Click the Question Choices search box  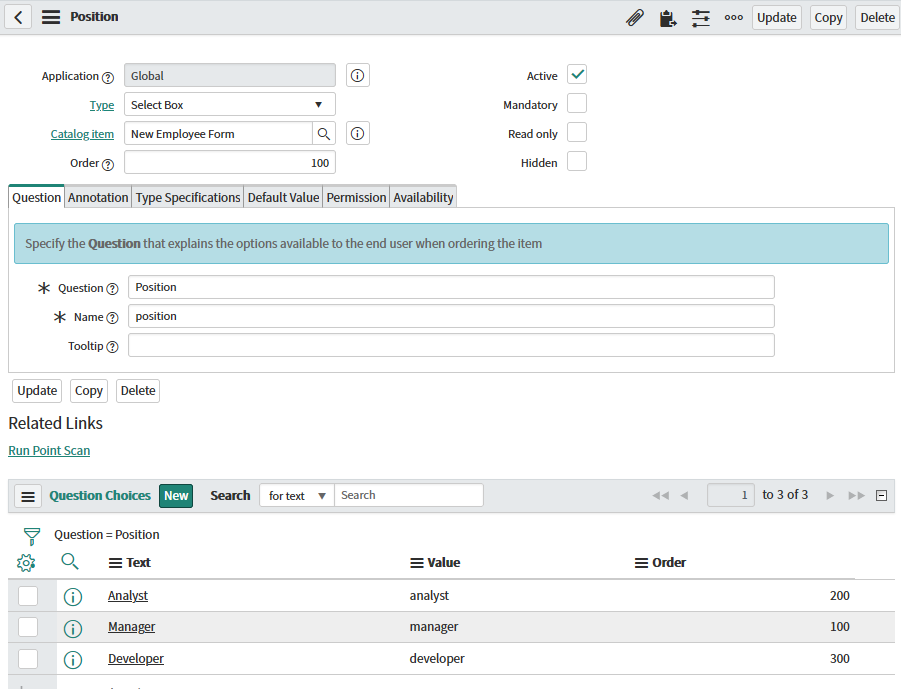point(409,495)
